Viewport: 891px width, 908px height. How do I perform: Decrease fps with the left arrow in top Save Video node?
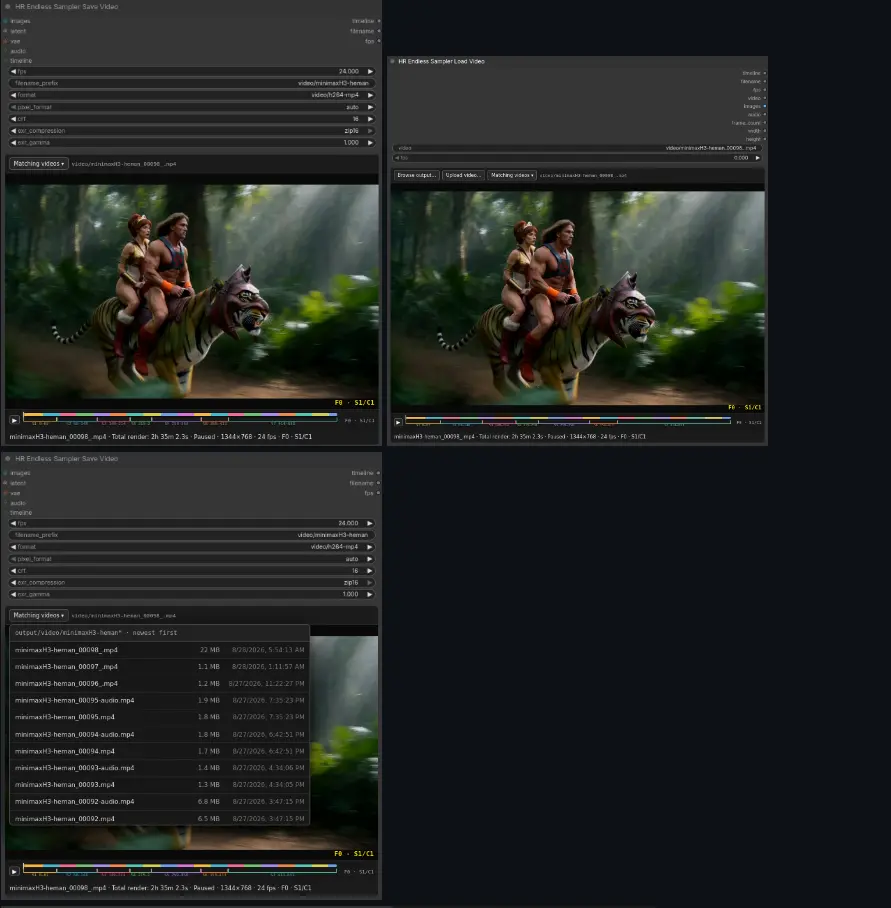(x=13, y=71)
